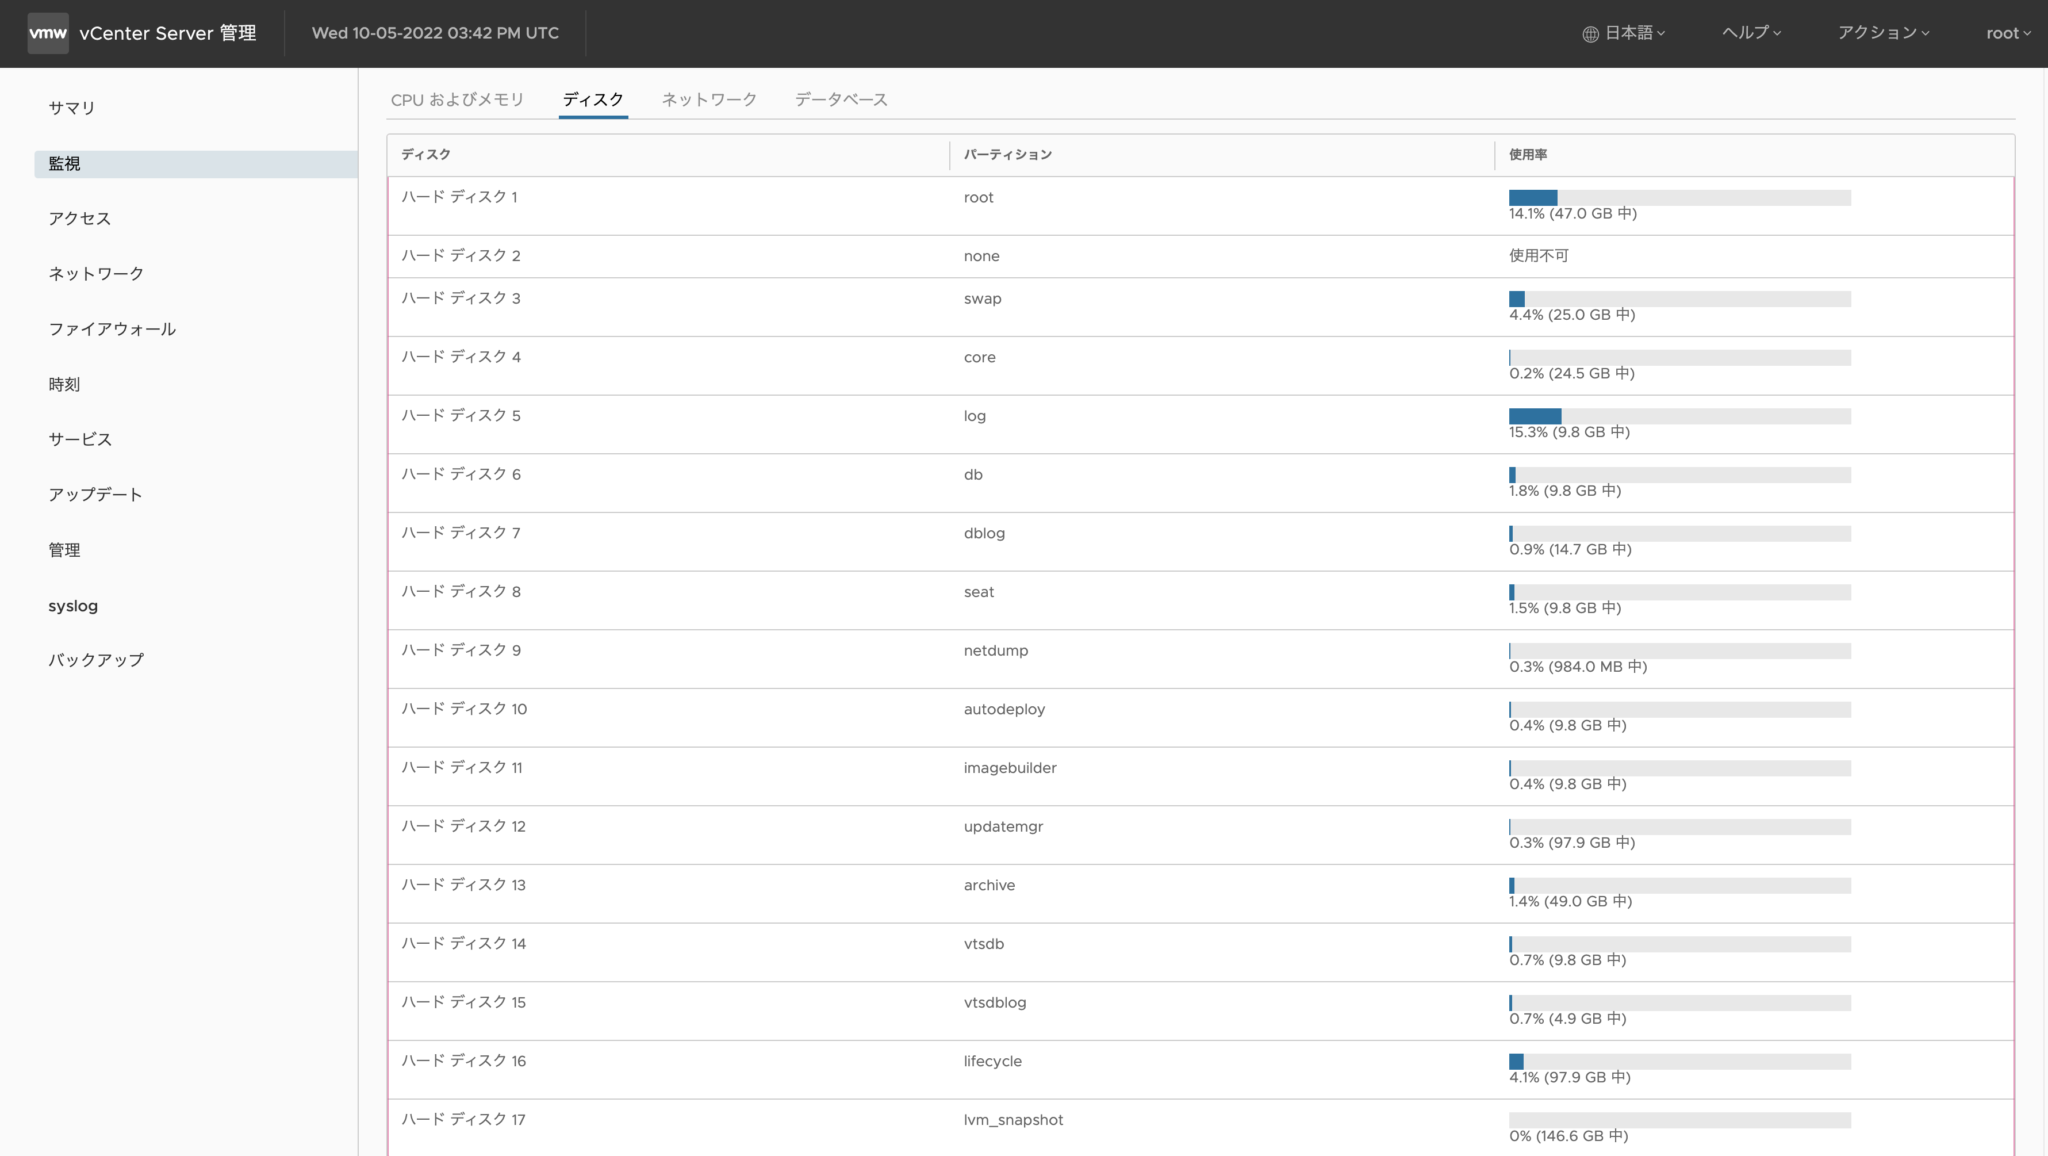Screen dimensions: 2048x1156
Task: Click the syslog sidebar item
Action: pos(73,603)
